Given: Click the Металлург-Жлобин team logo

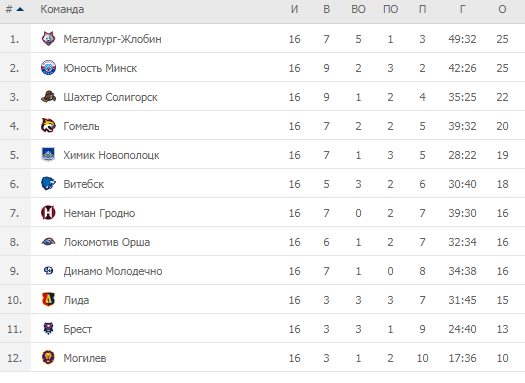Looking at the screenshot, I should click(x=48, y=39).
